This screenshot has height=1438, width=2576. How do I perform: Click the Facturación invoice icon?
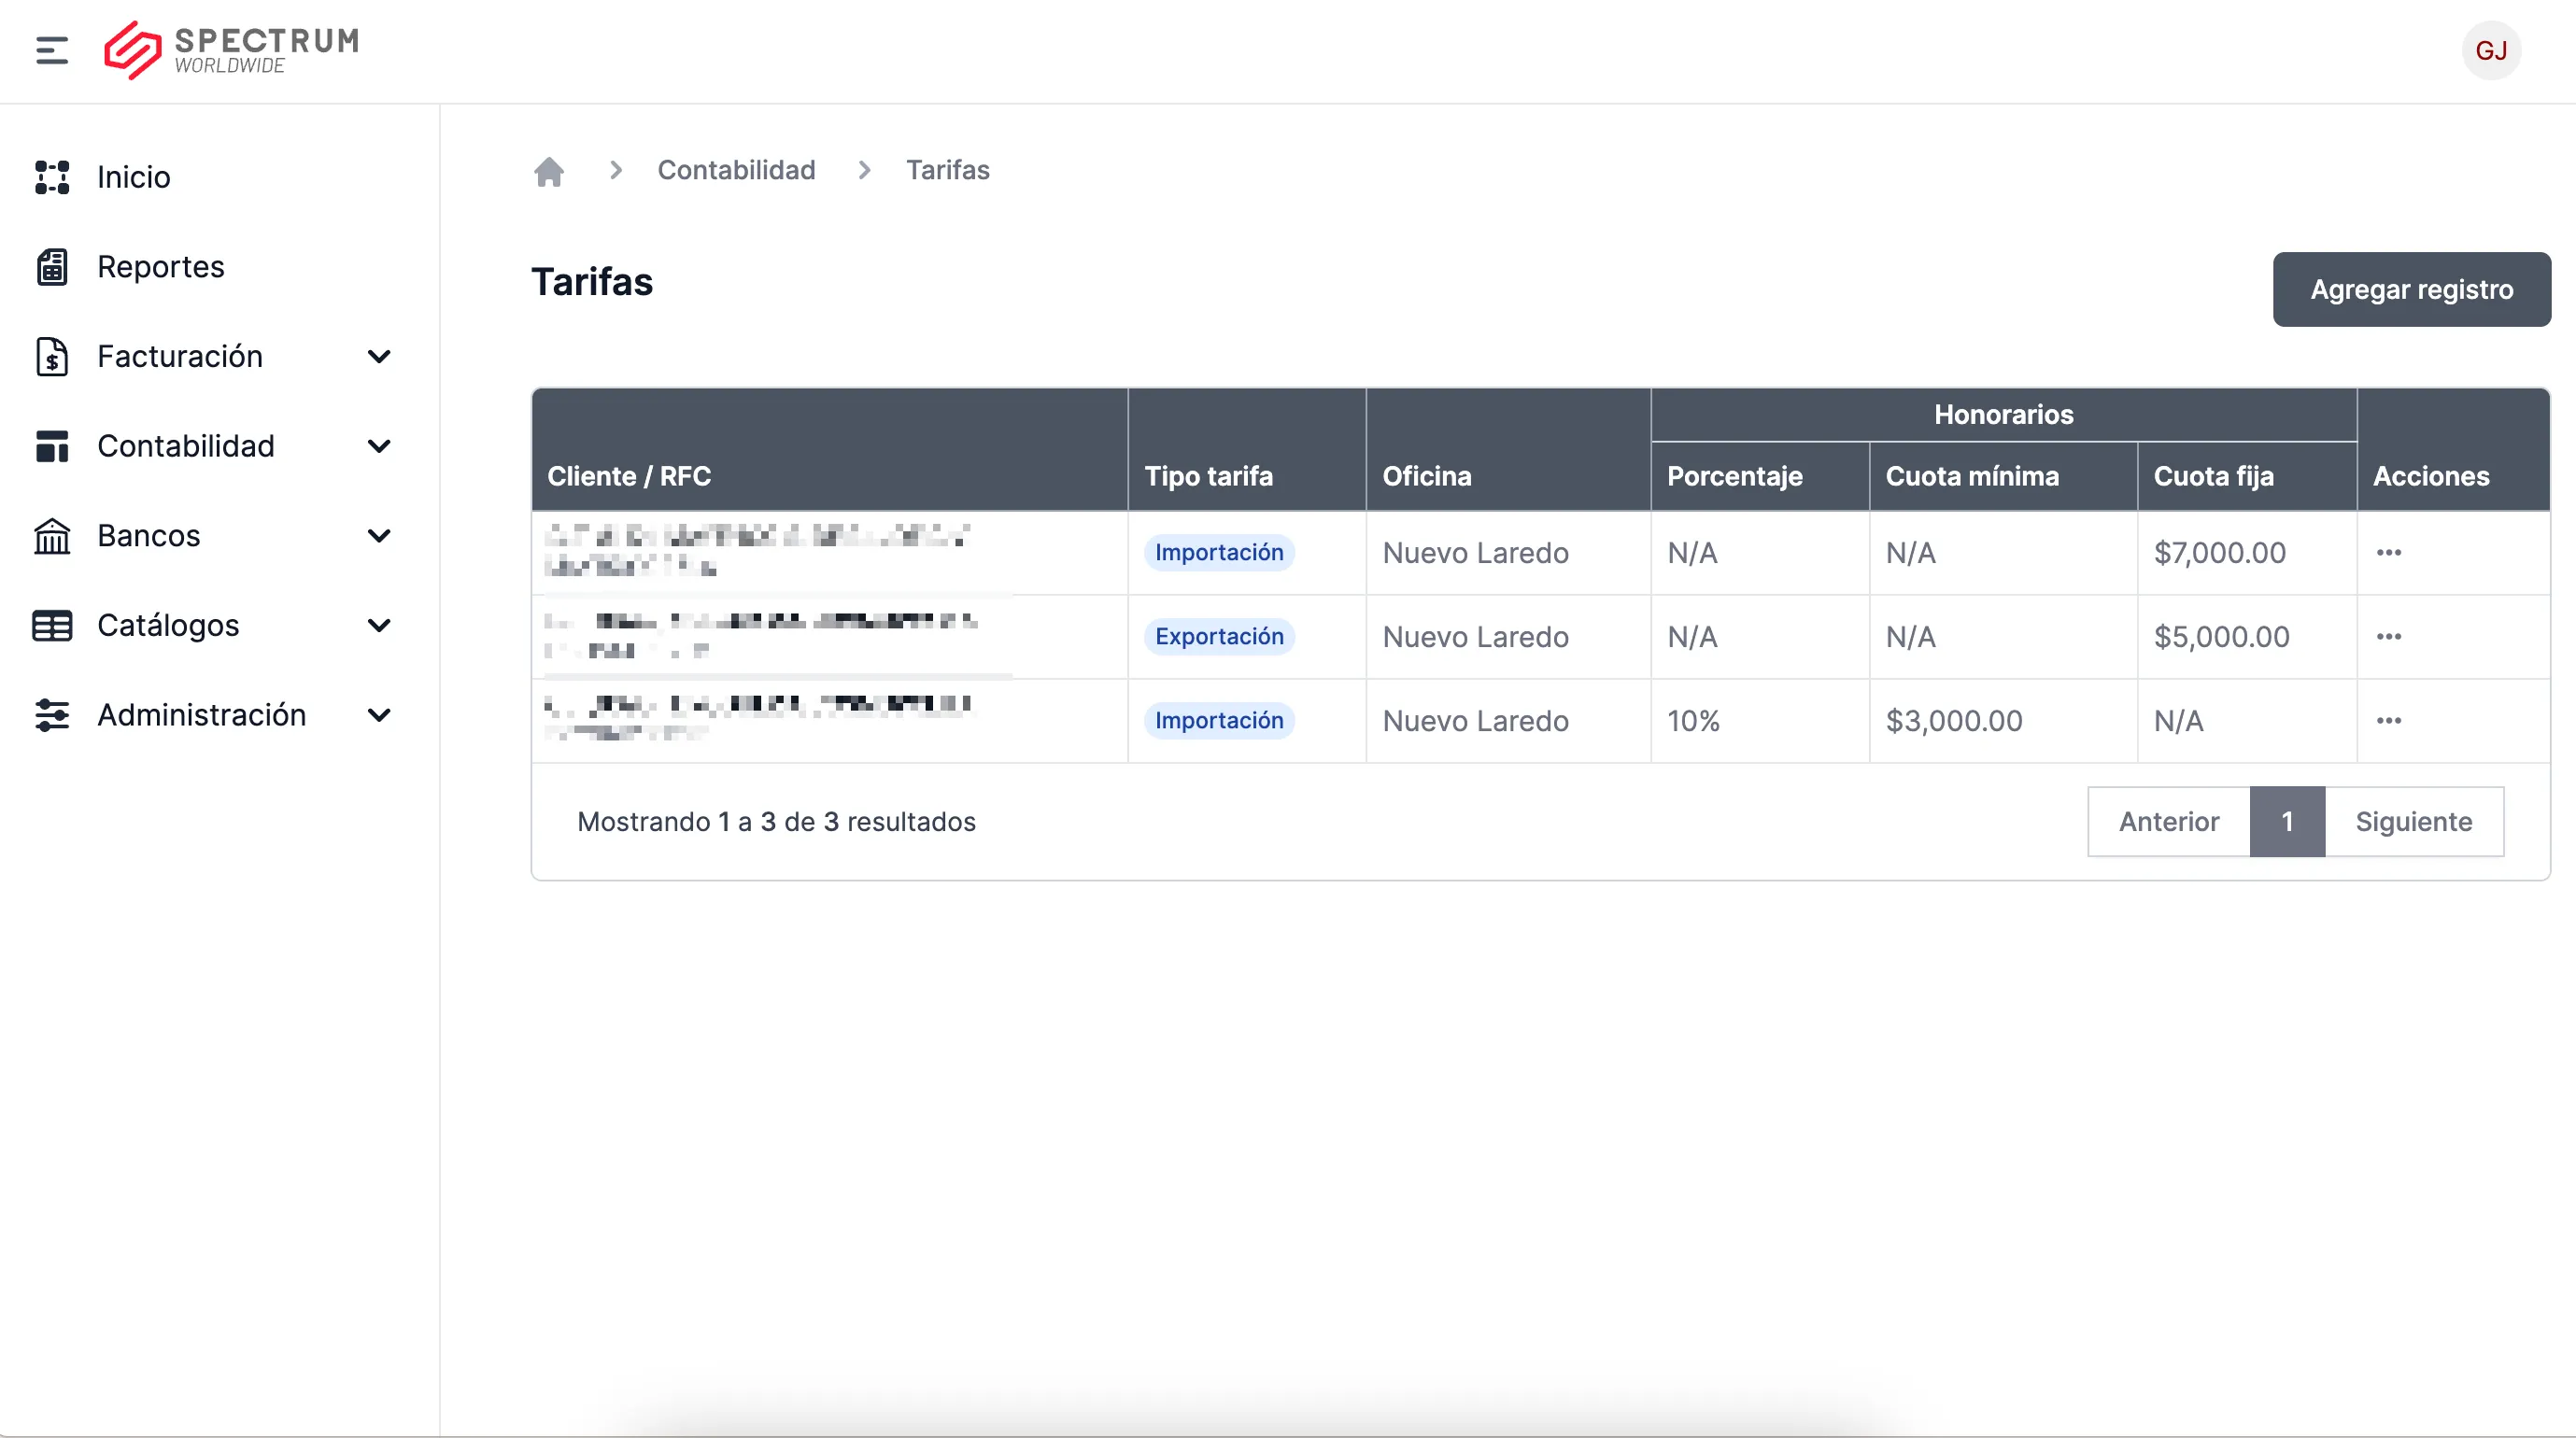pos(52,357)
